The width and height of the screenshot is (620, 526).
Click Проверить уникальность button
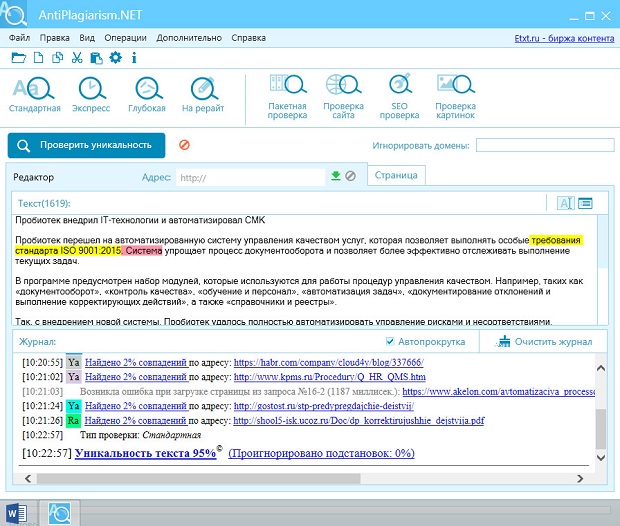point(87,145)
